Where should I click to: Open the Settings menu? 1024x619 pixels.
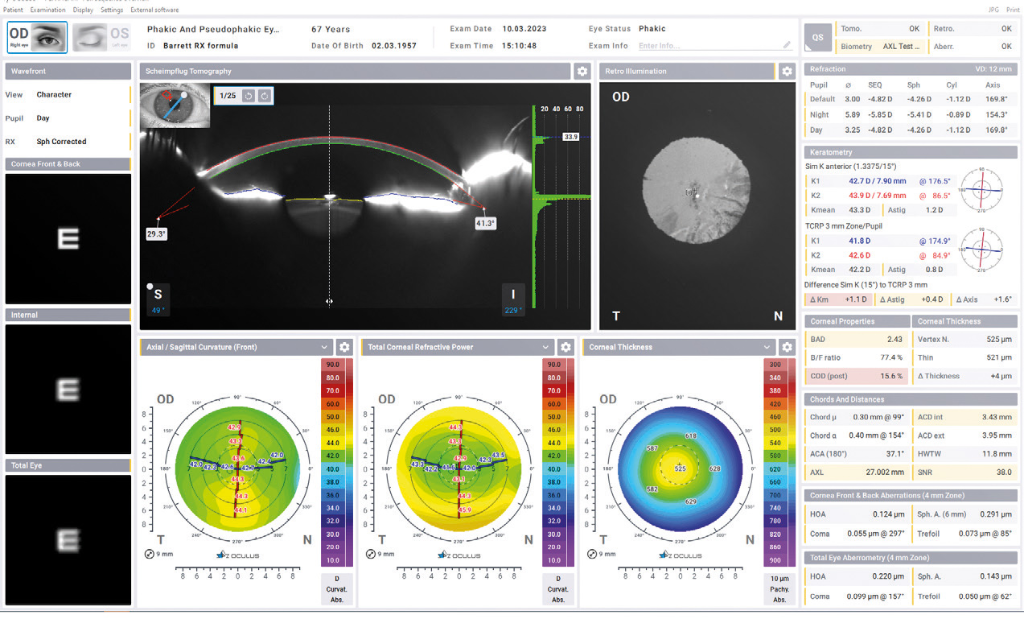[x=112, y=10]
